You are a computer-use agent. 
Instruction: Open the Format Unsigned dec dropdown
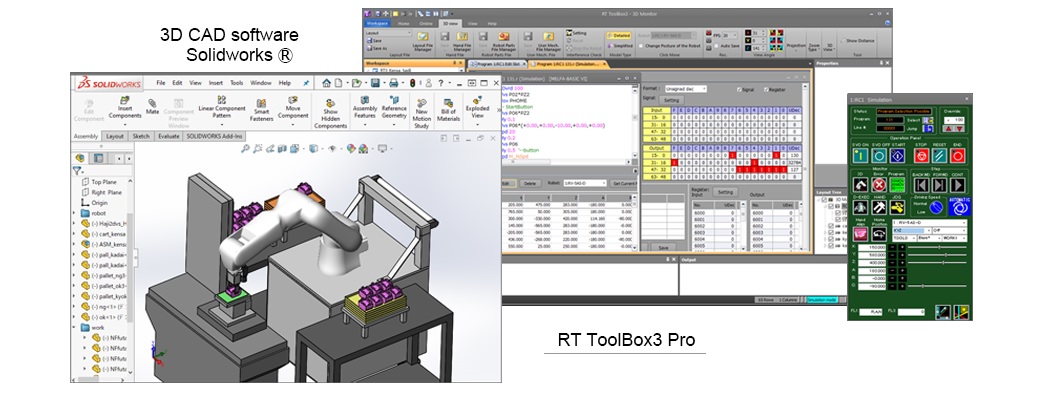click(686, 89)
